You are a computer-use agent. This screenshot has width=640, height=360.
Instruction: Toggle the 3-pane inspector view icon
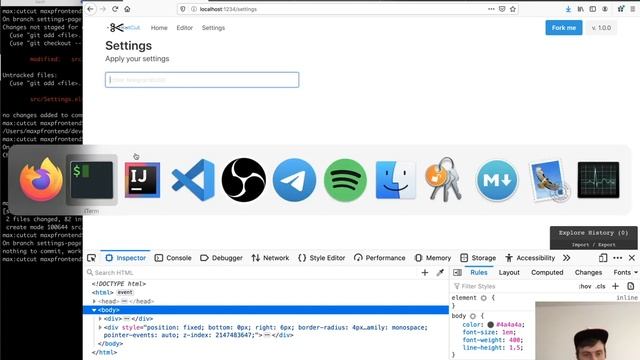pos(458,272)
